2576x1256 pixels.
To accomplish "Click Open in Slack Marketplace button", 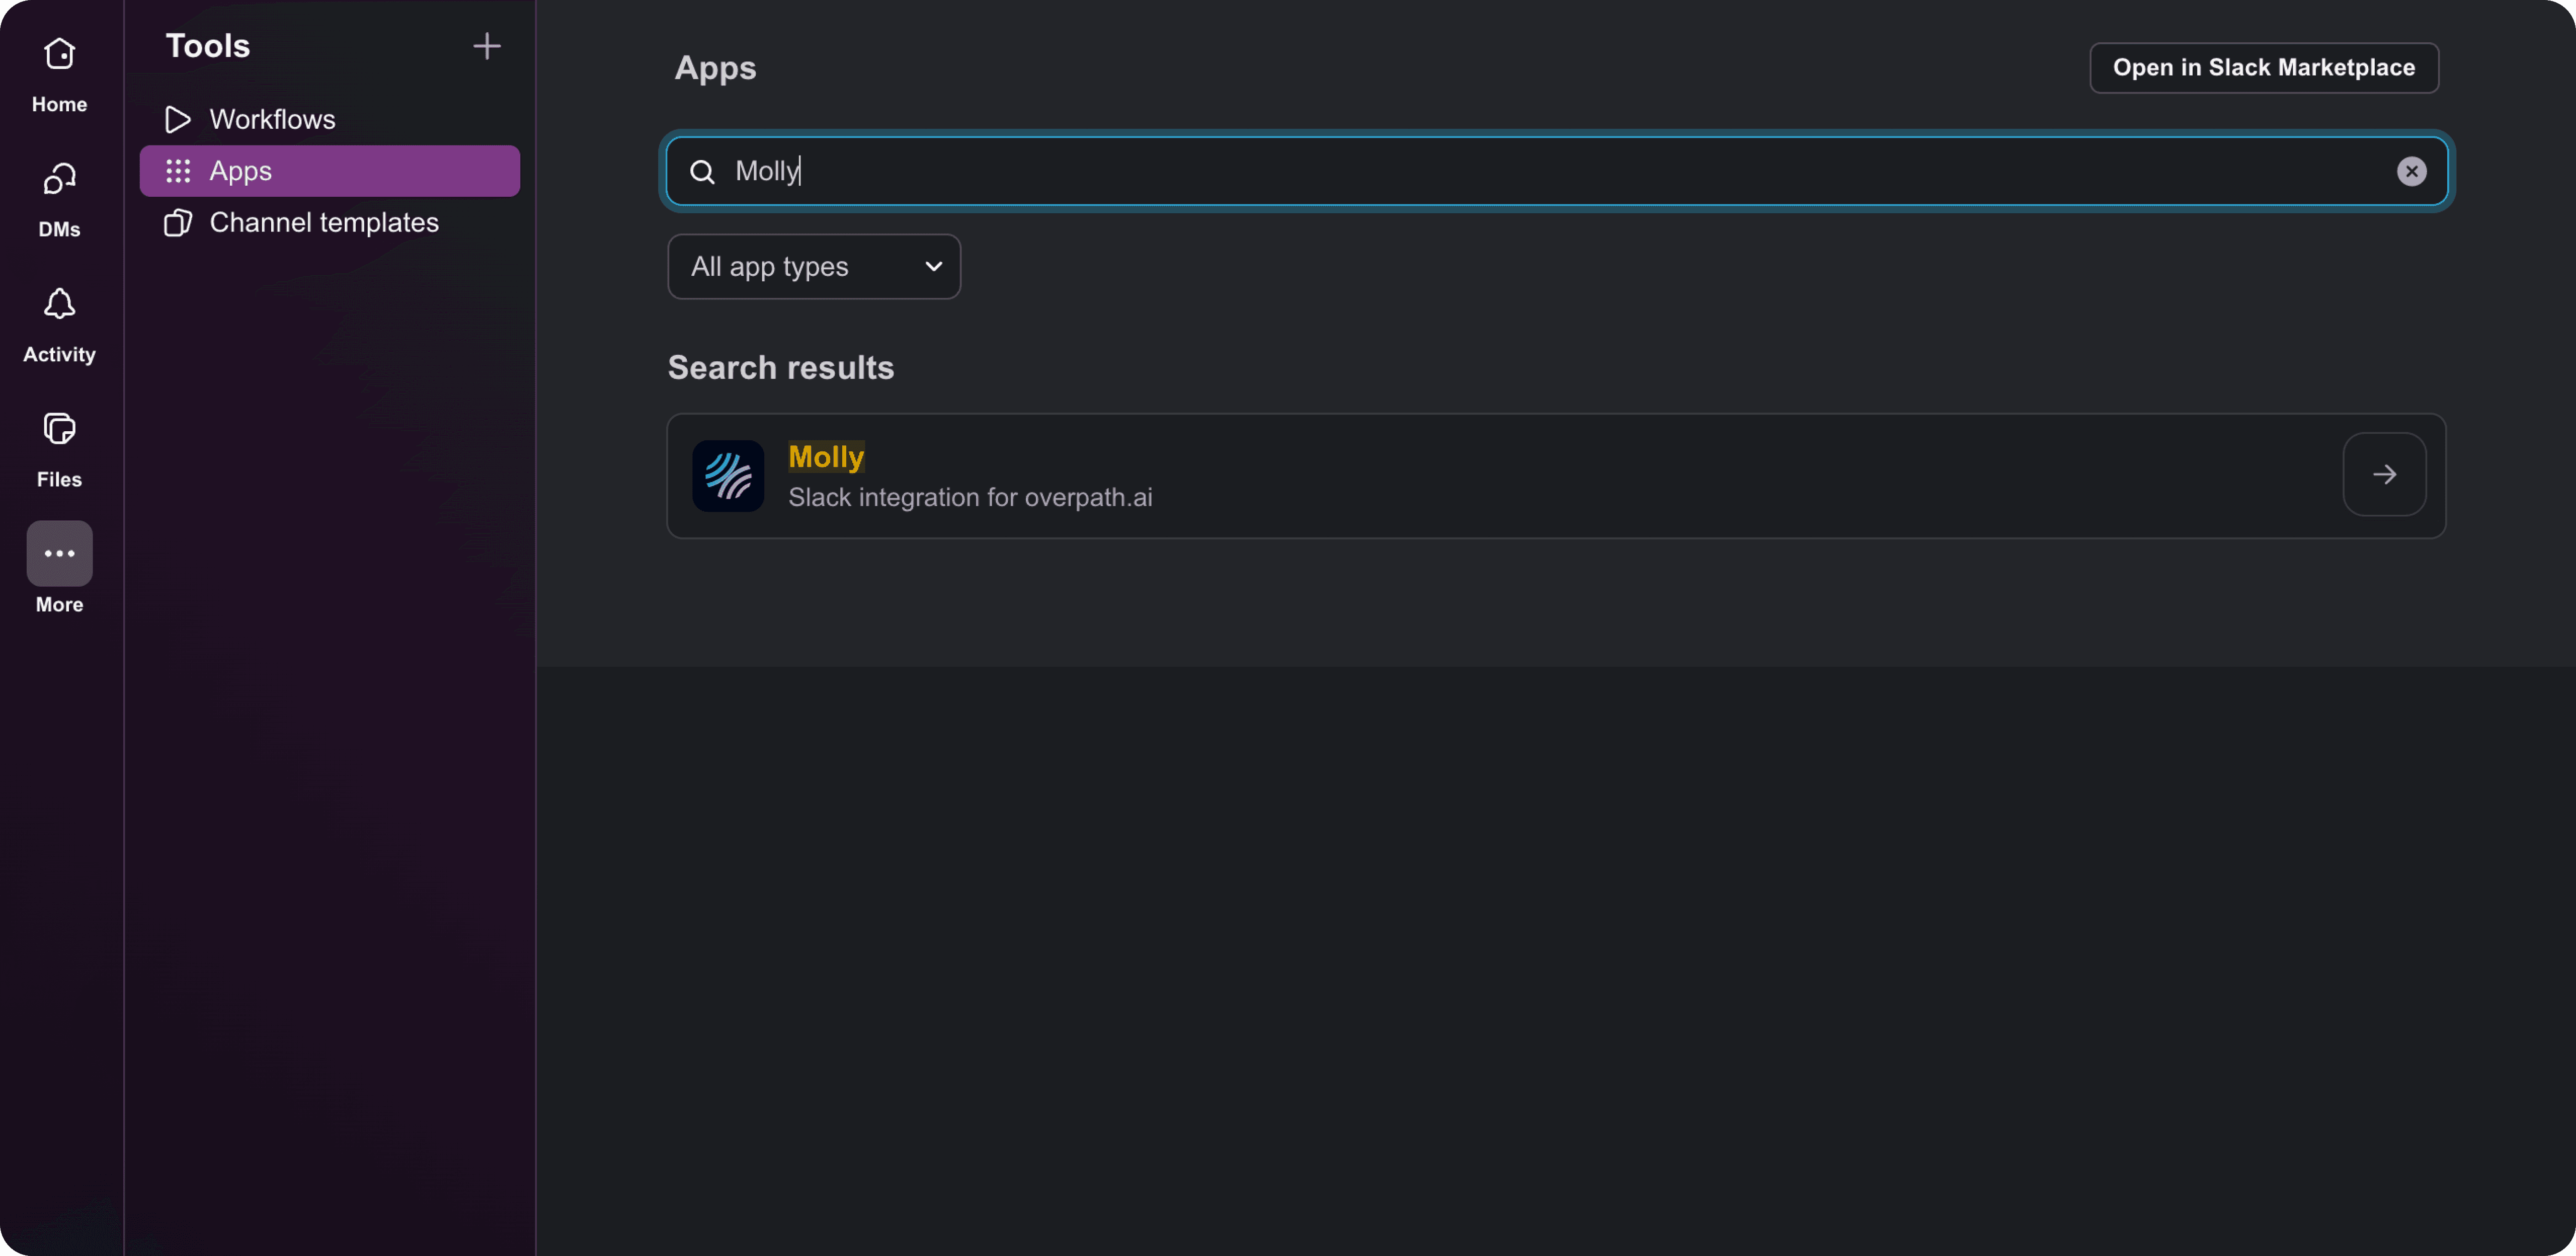I will (2263, 68).
